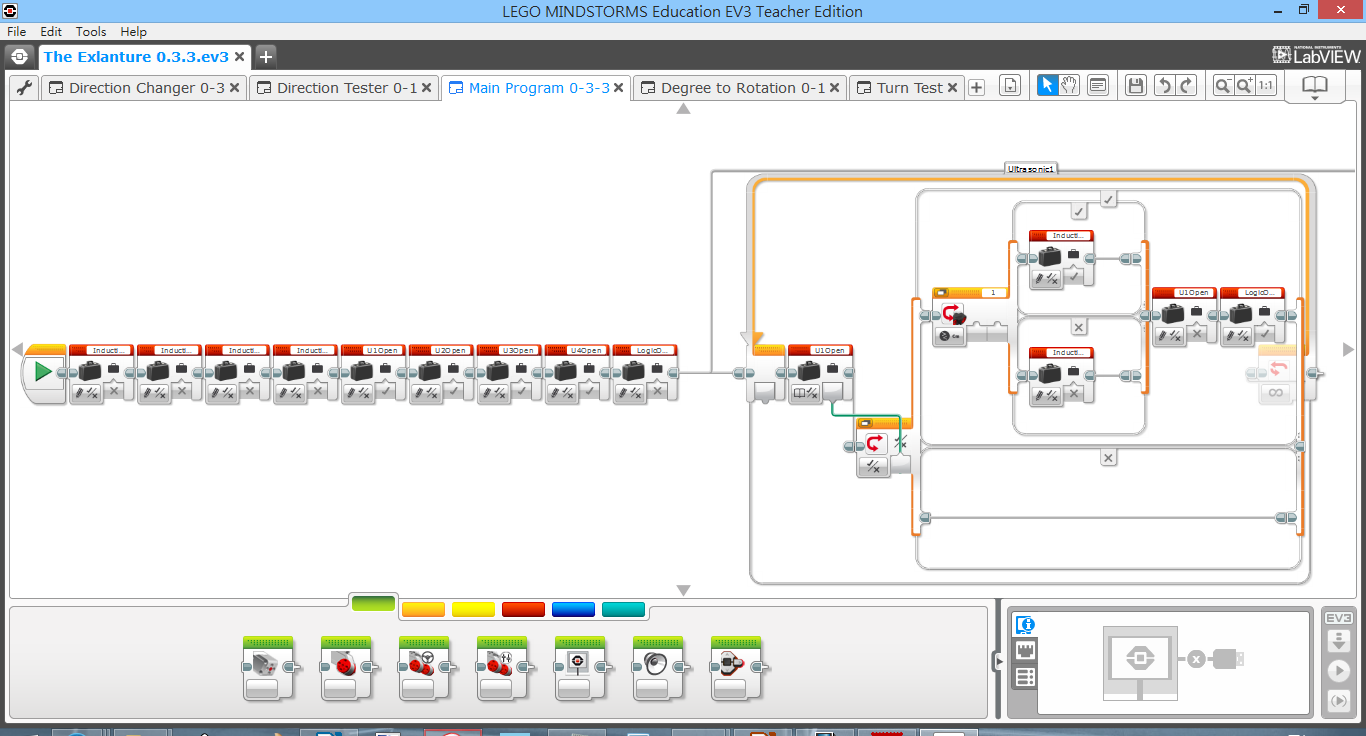Zoom in with the magnifier plus icon
The image size is (1366, 736).
(1244, 86)
